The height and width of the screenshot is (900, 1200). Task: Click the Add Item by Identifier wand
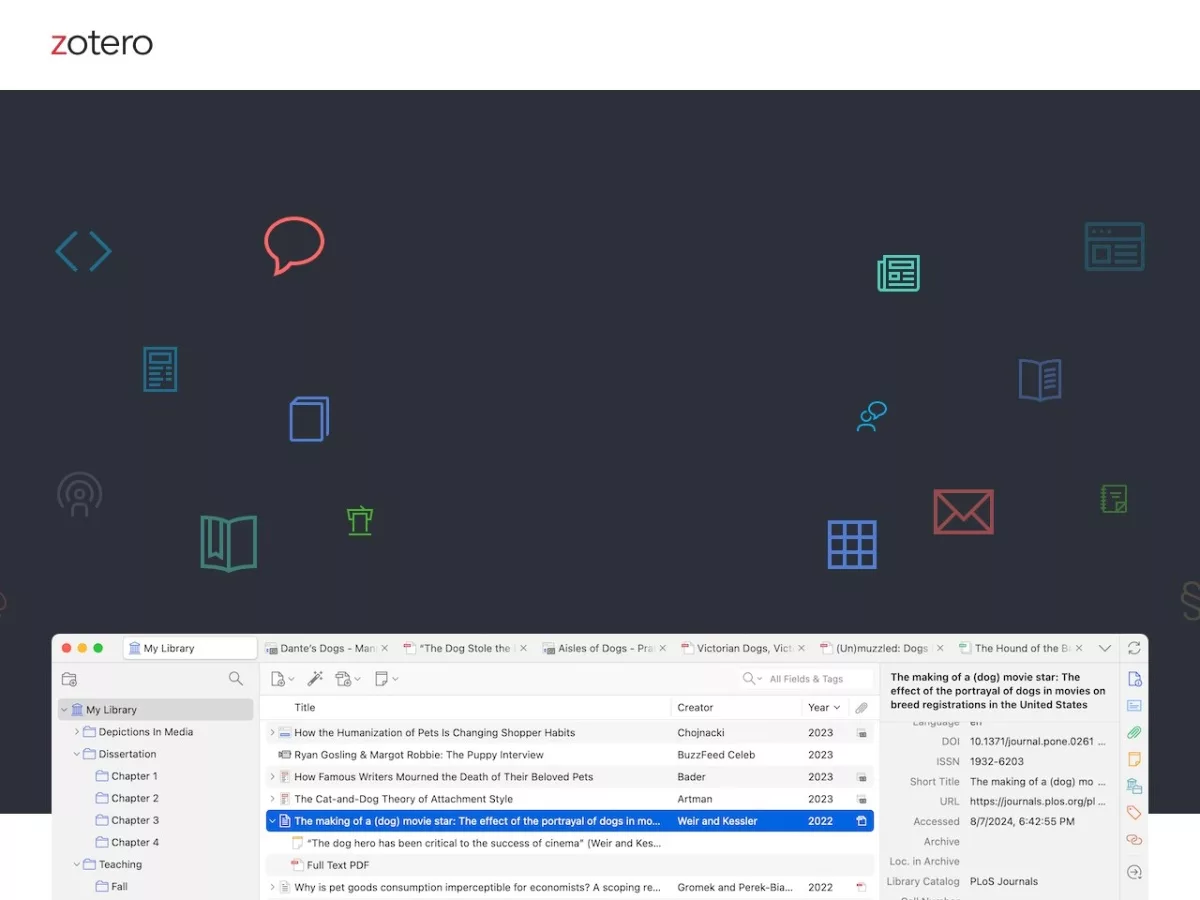coord(315,679)
